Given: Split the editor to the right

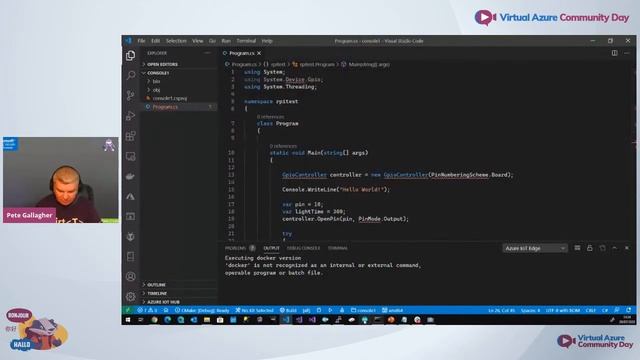Looking at the screenshot, I should [614, 53].
